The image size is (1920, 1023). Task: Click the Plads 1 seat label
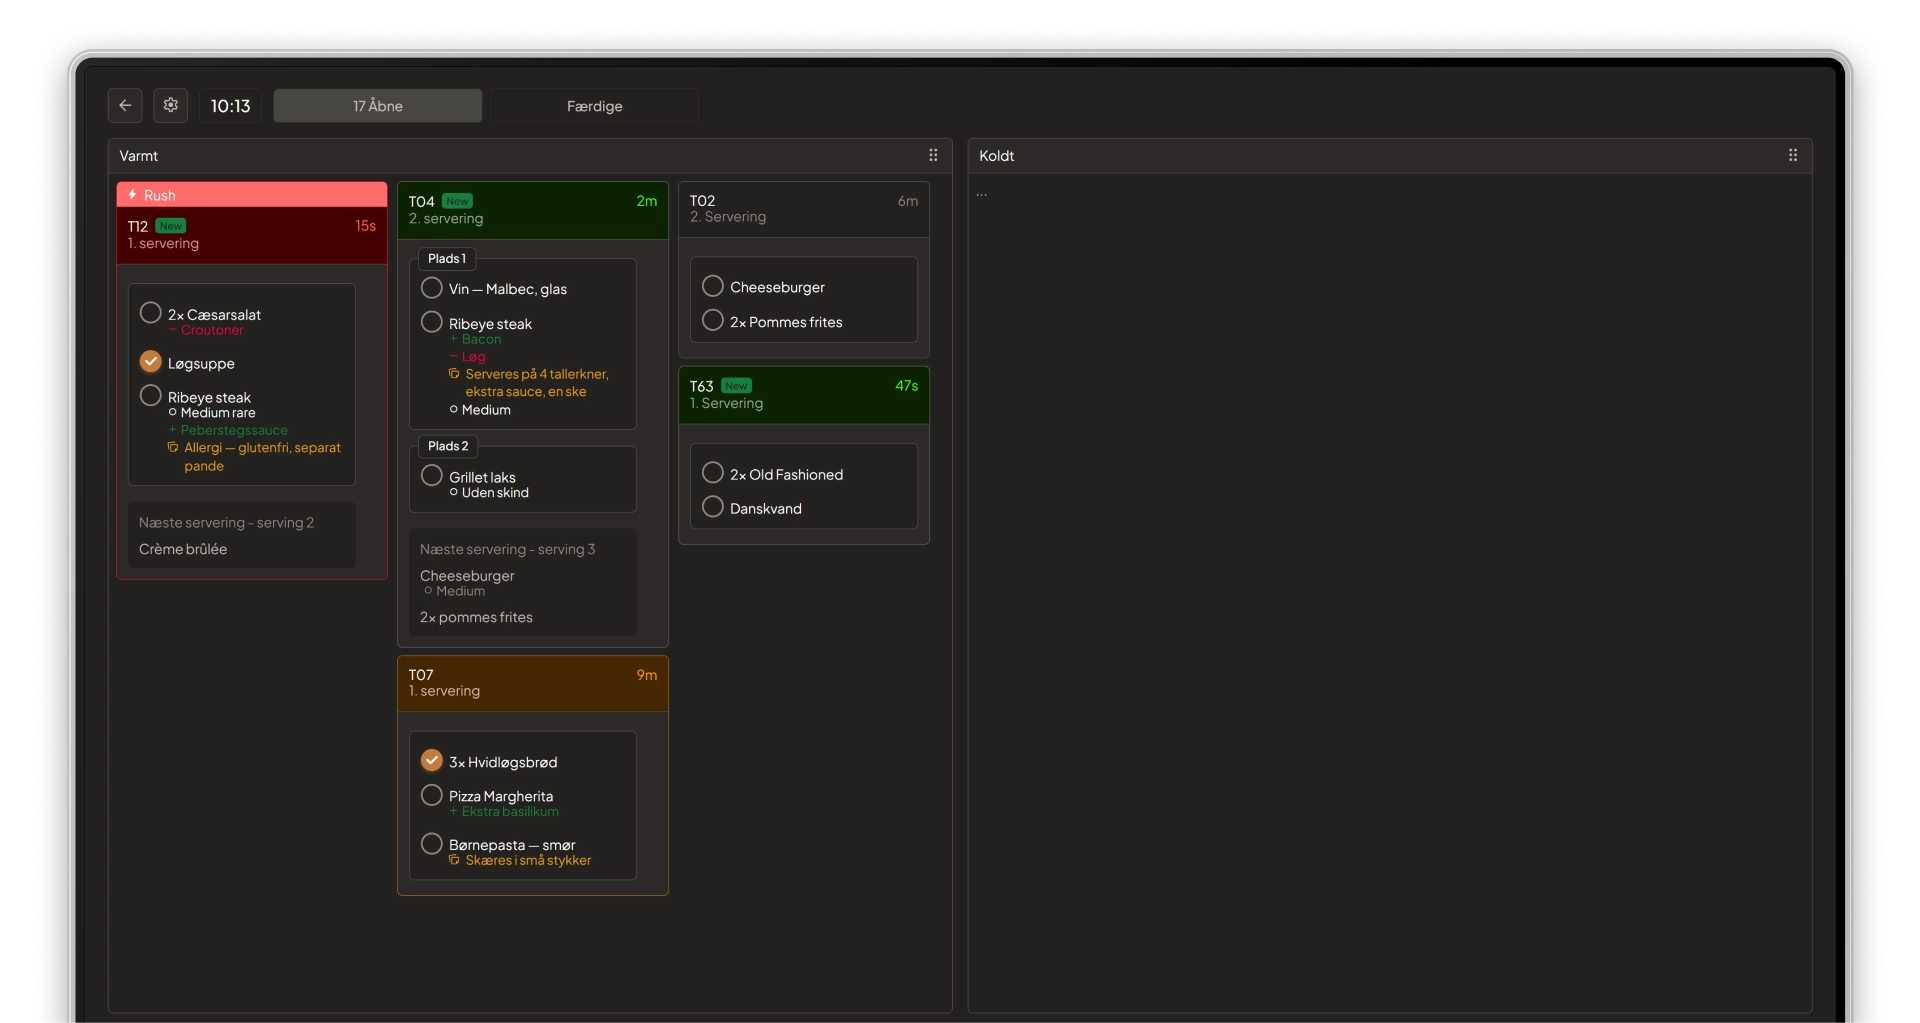click(x=447, y=258)
